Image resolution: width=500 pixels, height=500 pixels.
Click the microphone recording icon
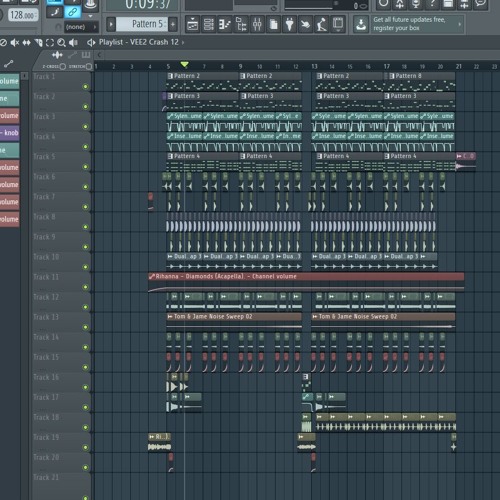pos(416,4)
